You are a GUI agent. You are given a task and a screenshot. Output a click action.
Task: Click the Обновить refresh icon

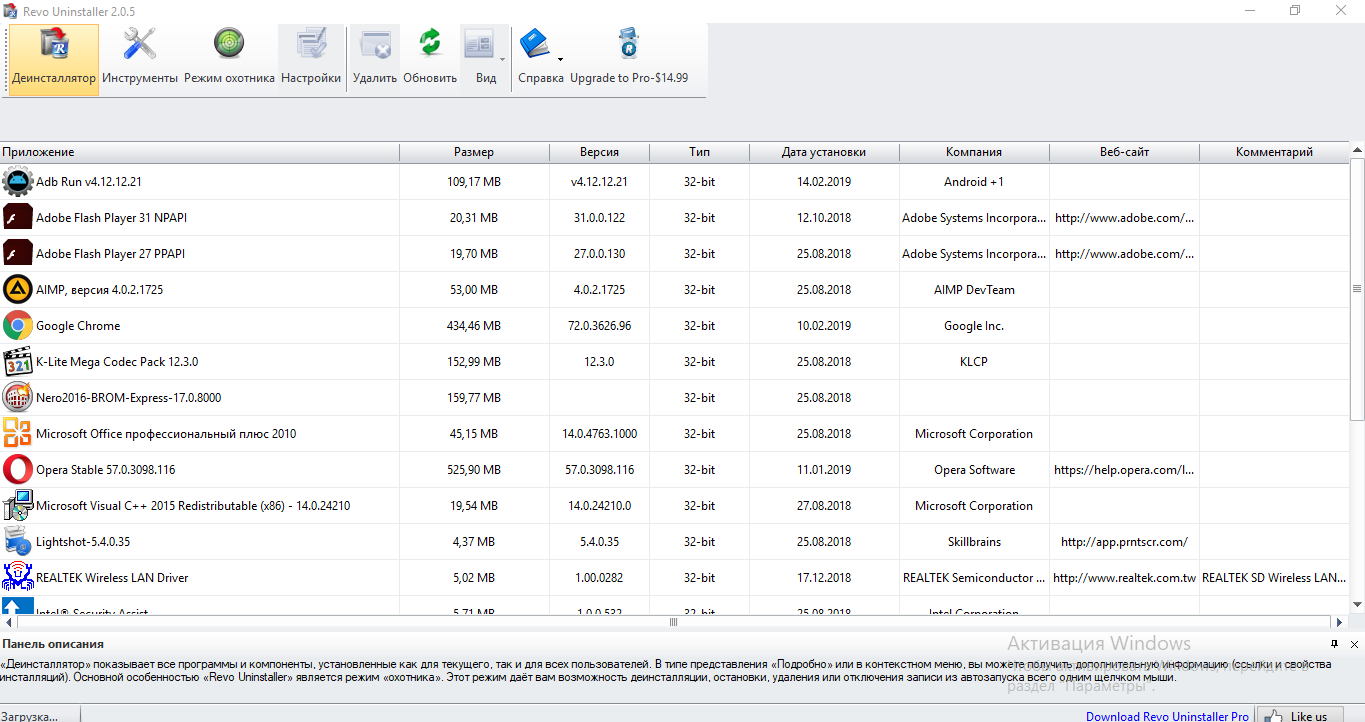430,57
